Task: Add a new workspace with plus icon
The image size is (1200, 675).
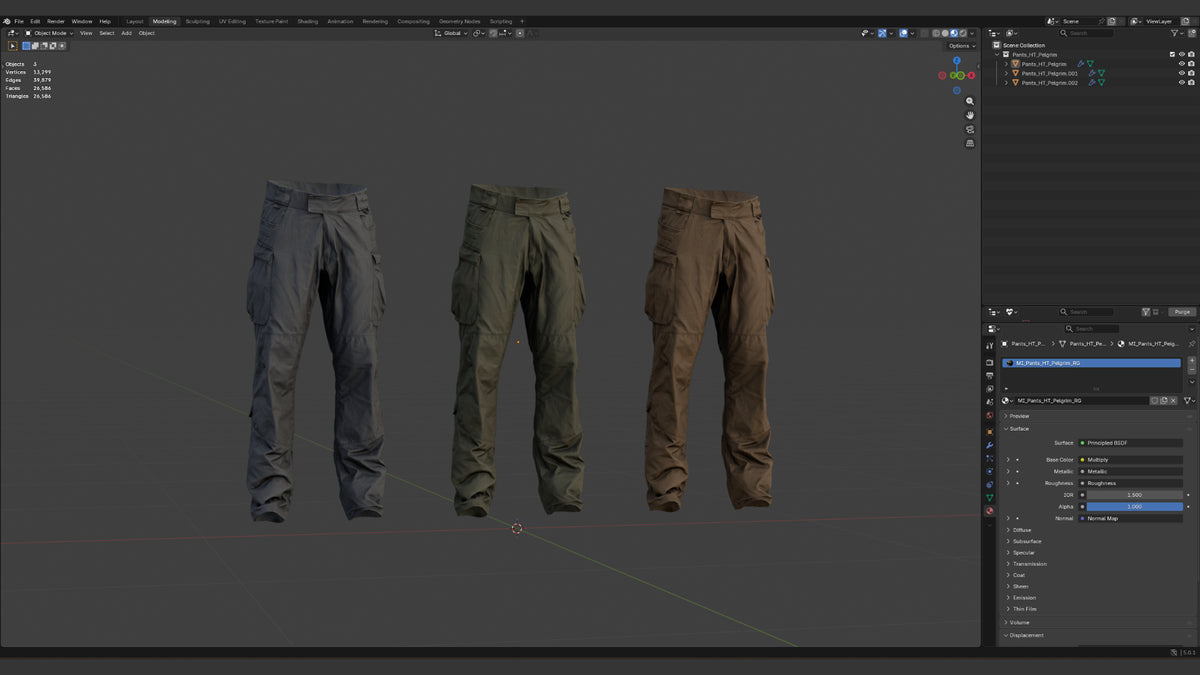Action: (x=522, y=21)
